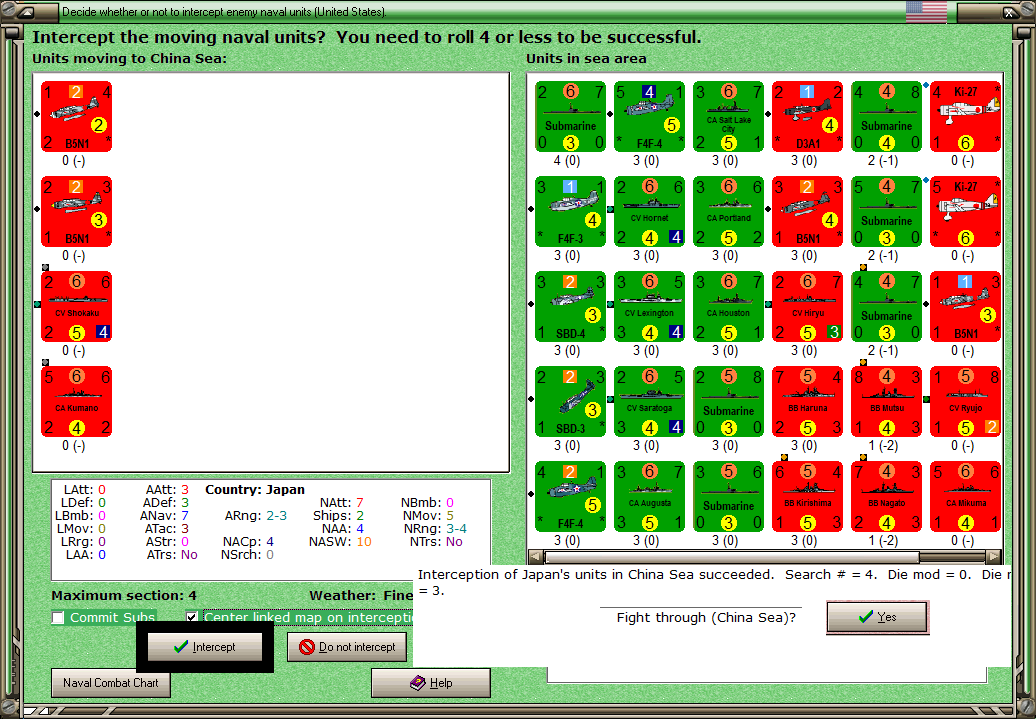1036x719 pixels.
Task: Click the Intercept button
Action: pyautogui.click(x=205, y=647)
